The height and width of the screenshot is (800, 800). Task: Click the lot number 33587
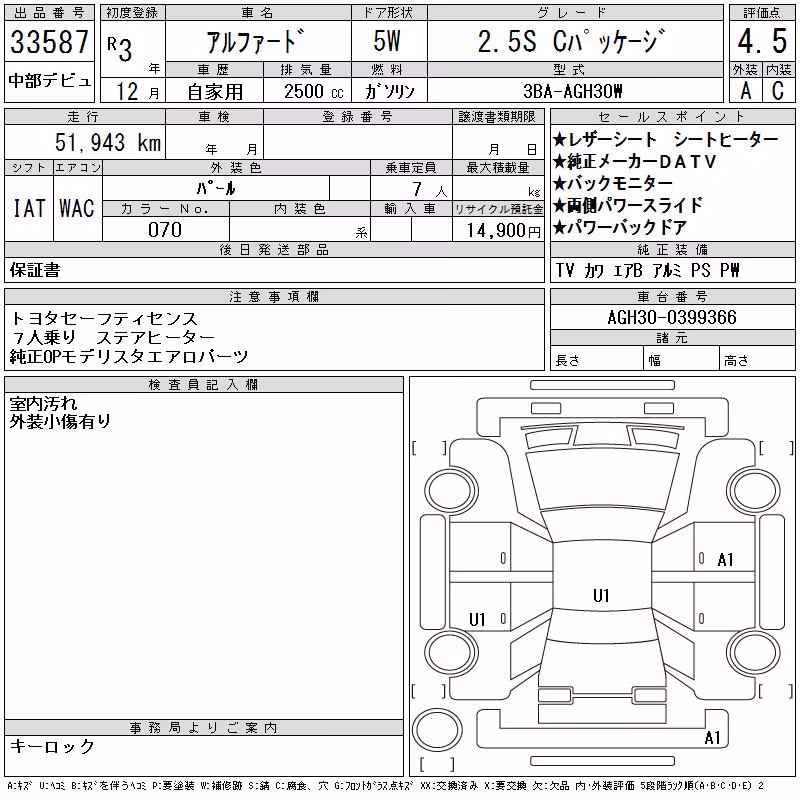tap(49, 42)
